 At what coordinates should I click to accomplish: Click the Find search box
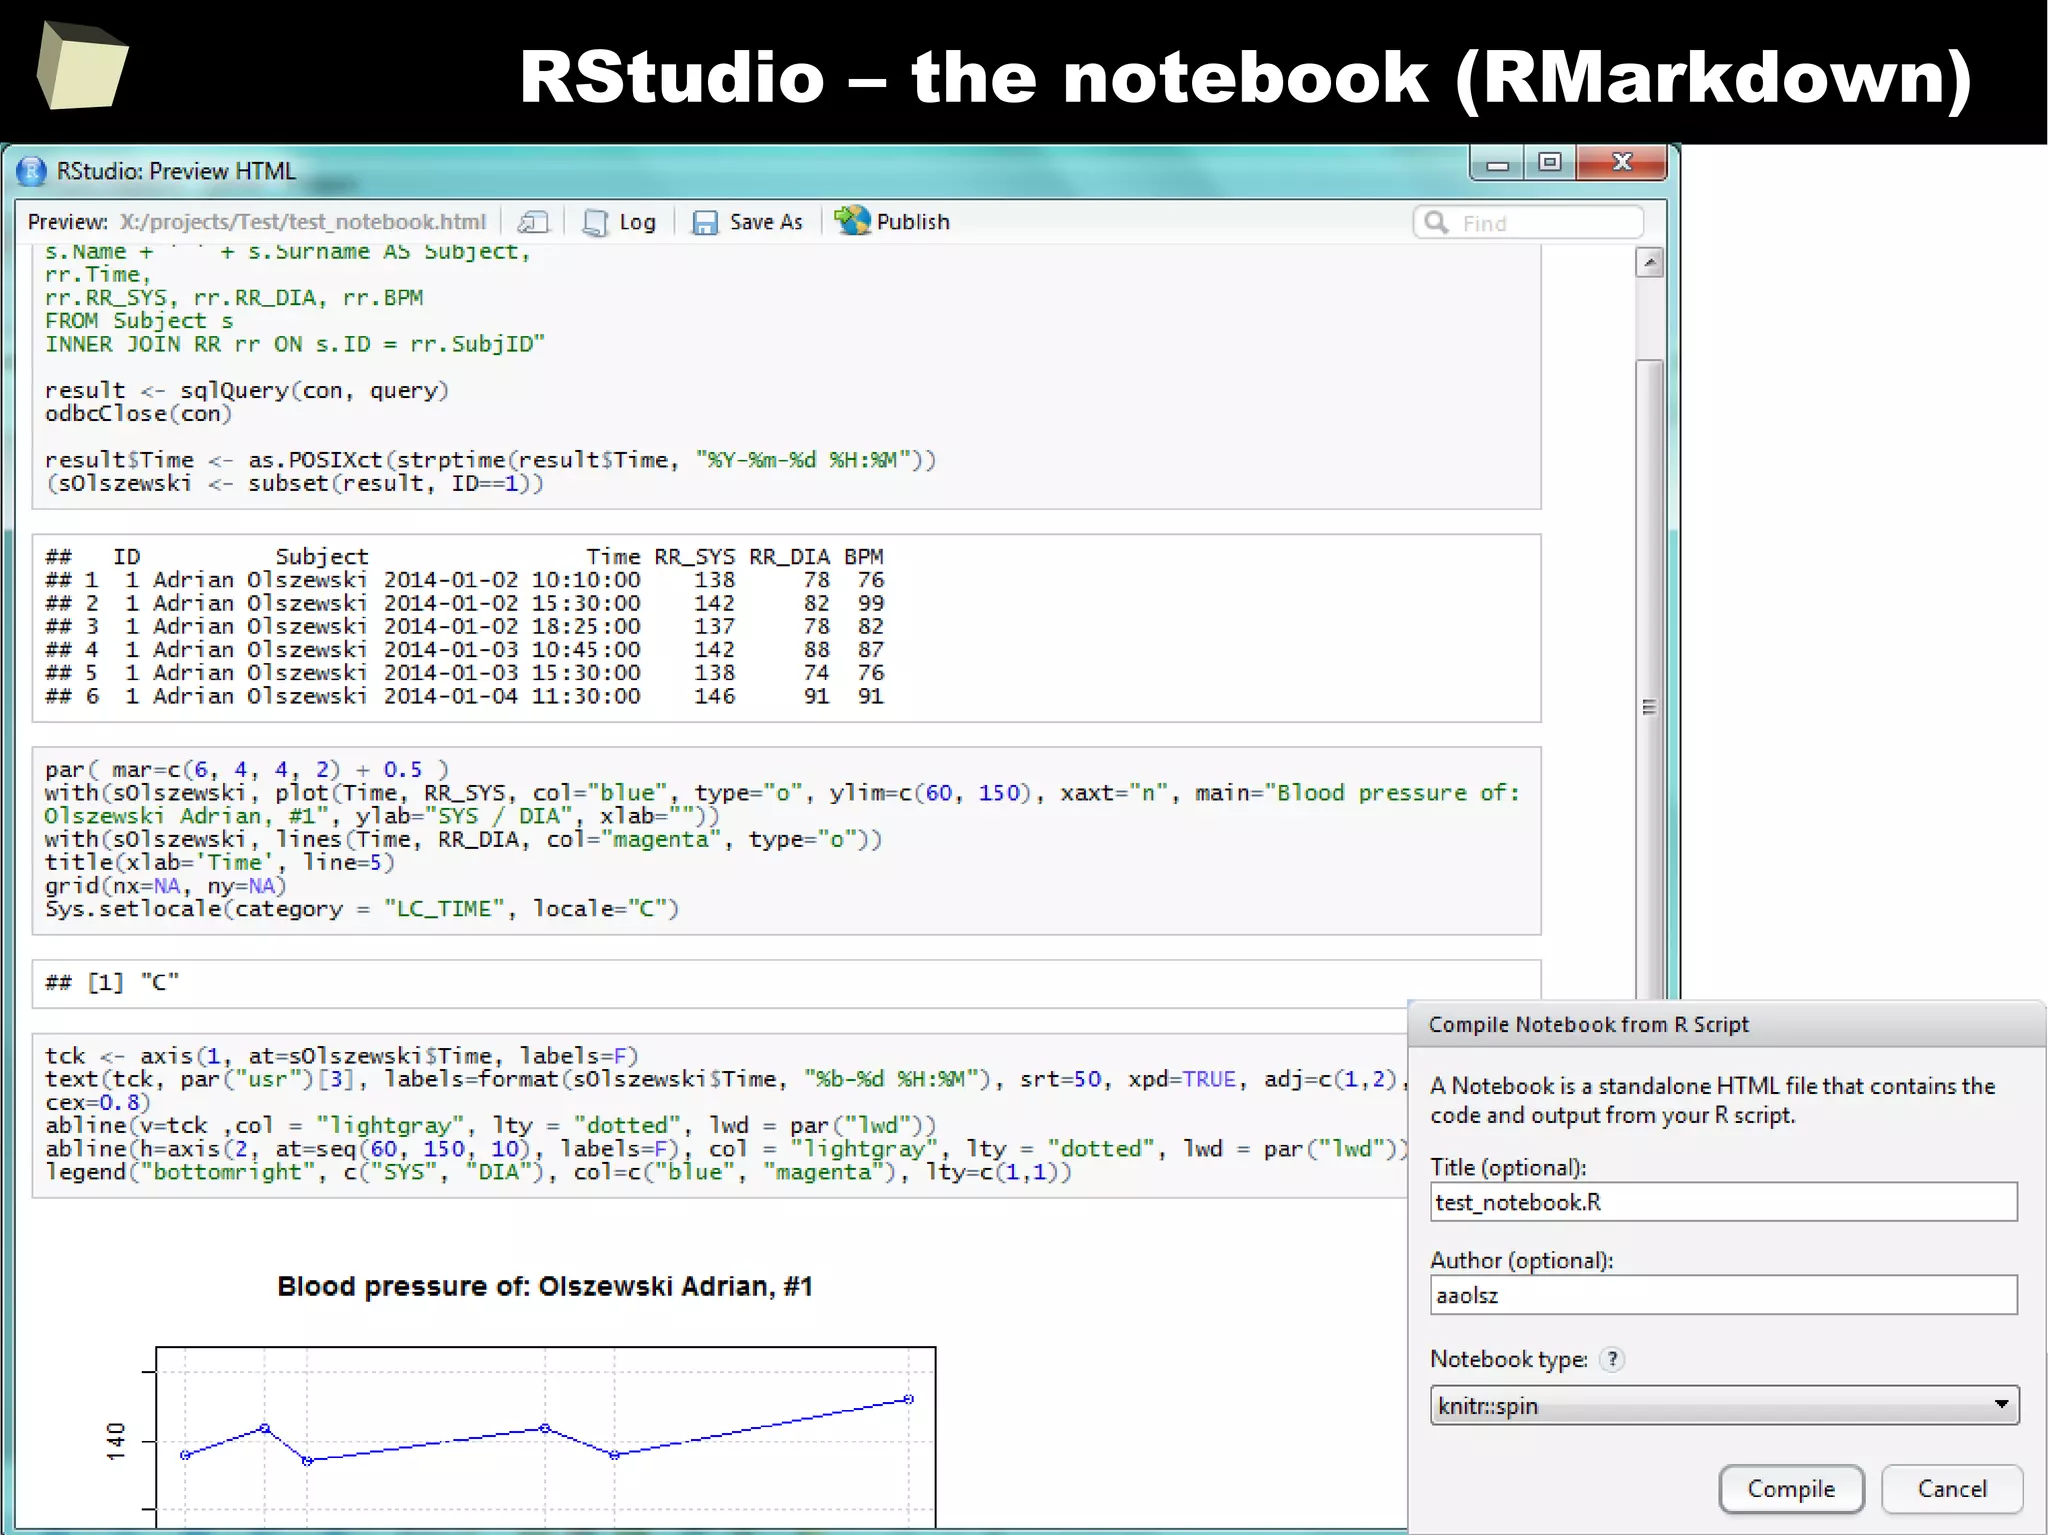(1528, 222)
